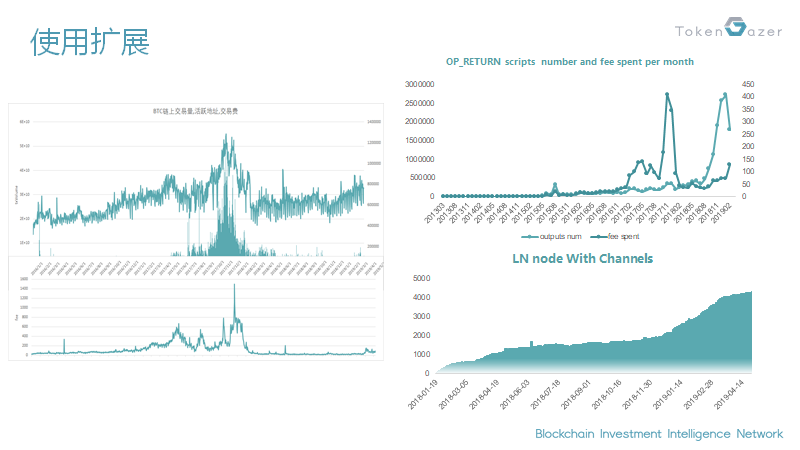
Task: Click the 201902 month label
Action: (x=721, y=213)
